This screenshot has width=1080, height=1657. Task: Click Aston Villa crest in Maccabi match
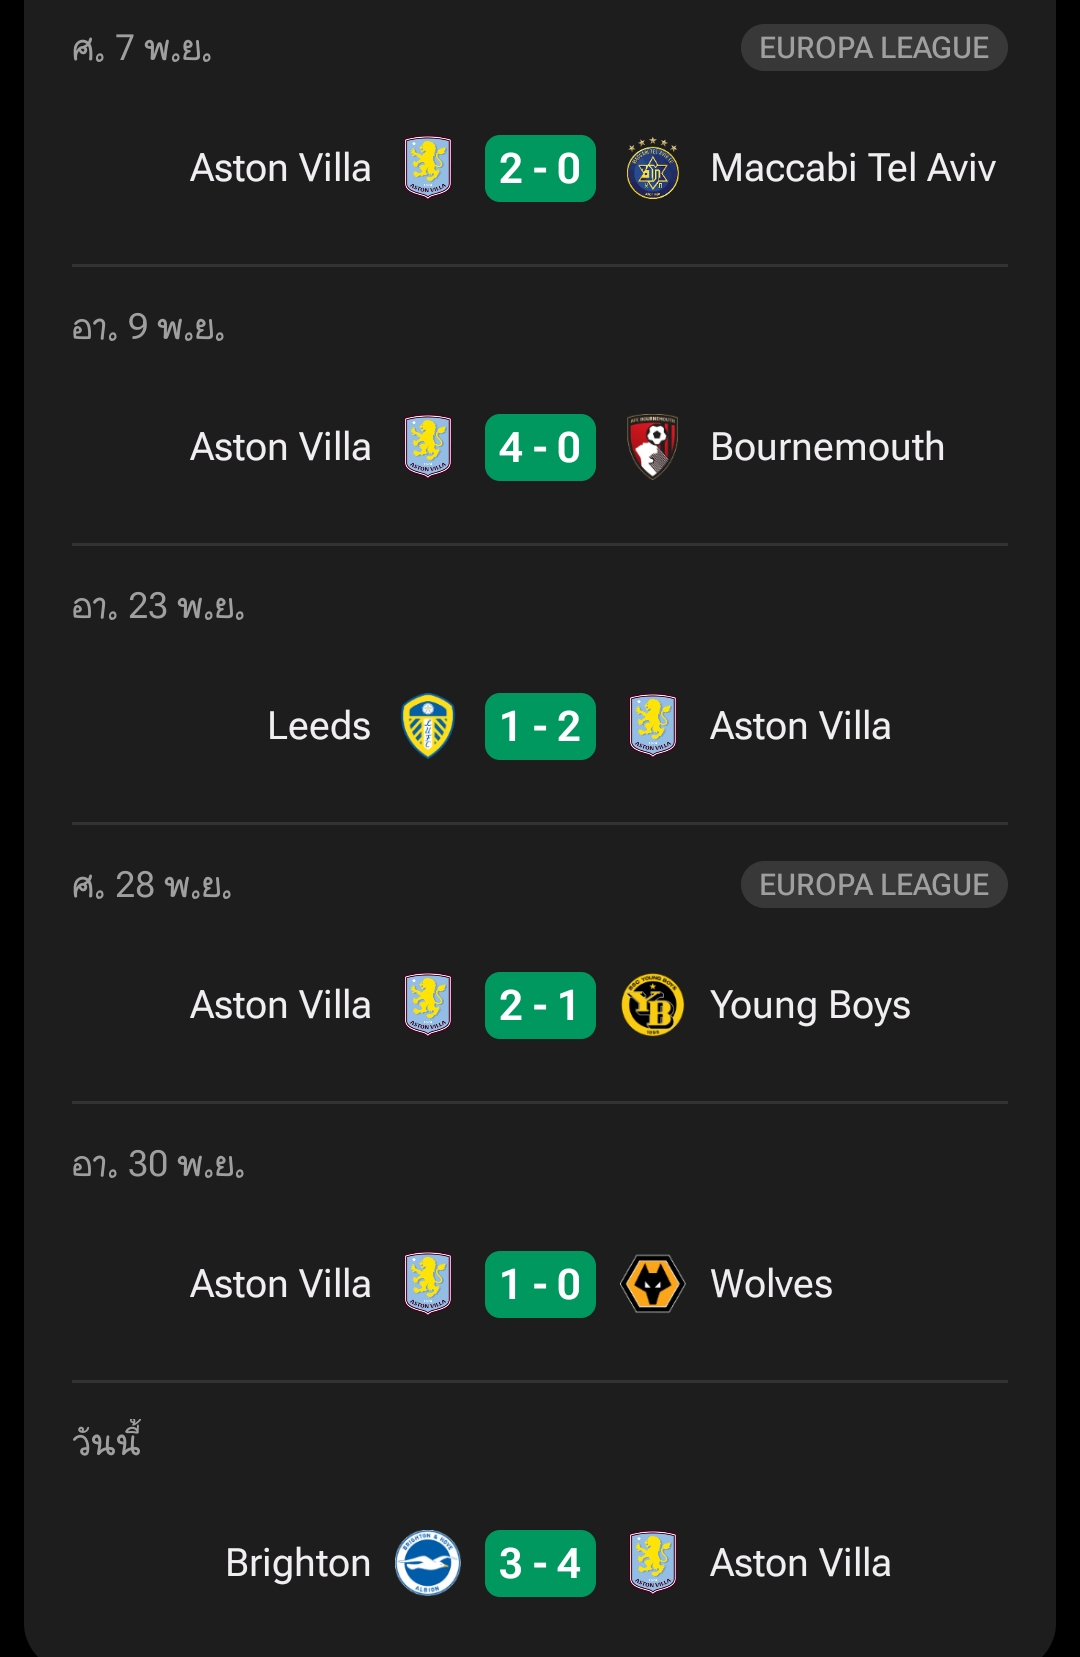(x=428, y=168)
